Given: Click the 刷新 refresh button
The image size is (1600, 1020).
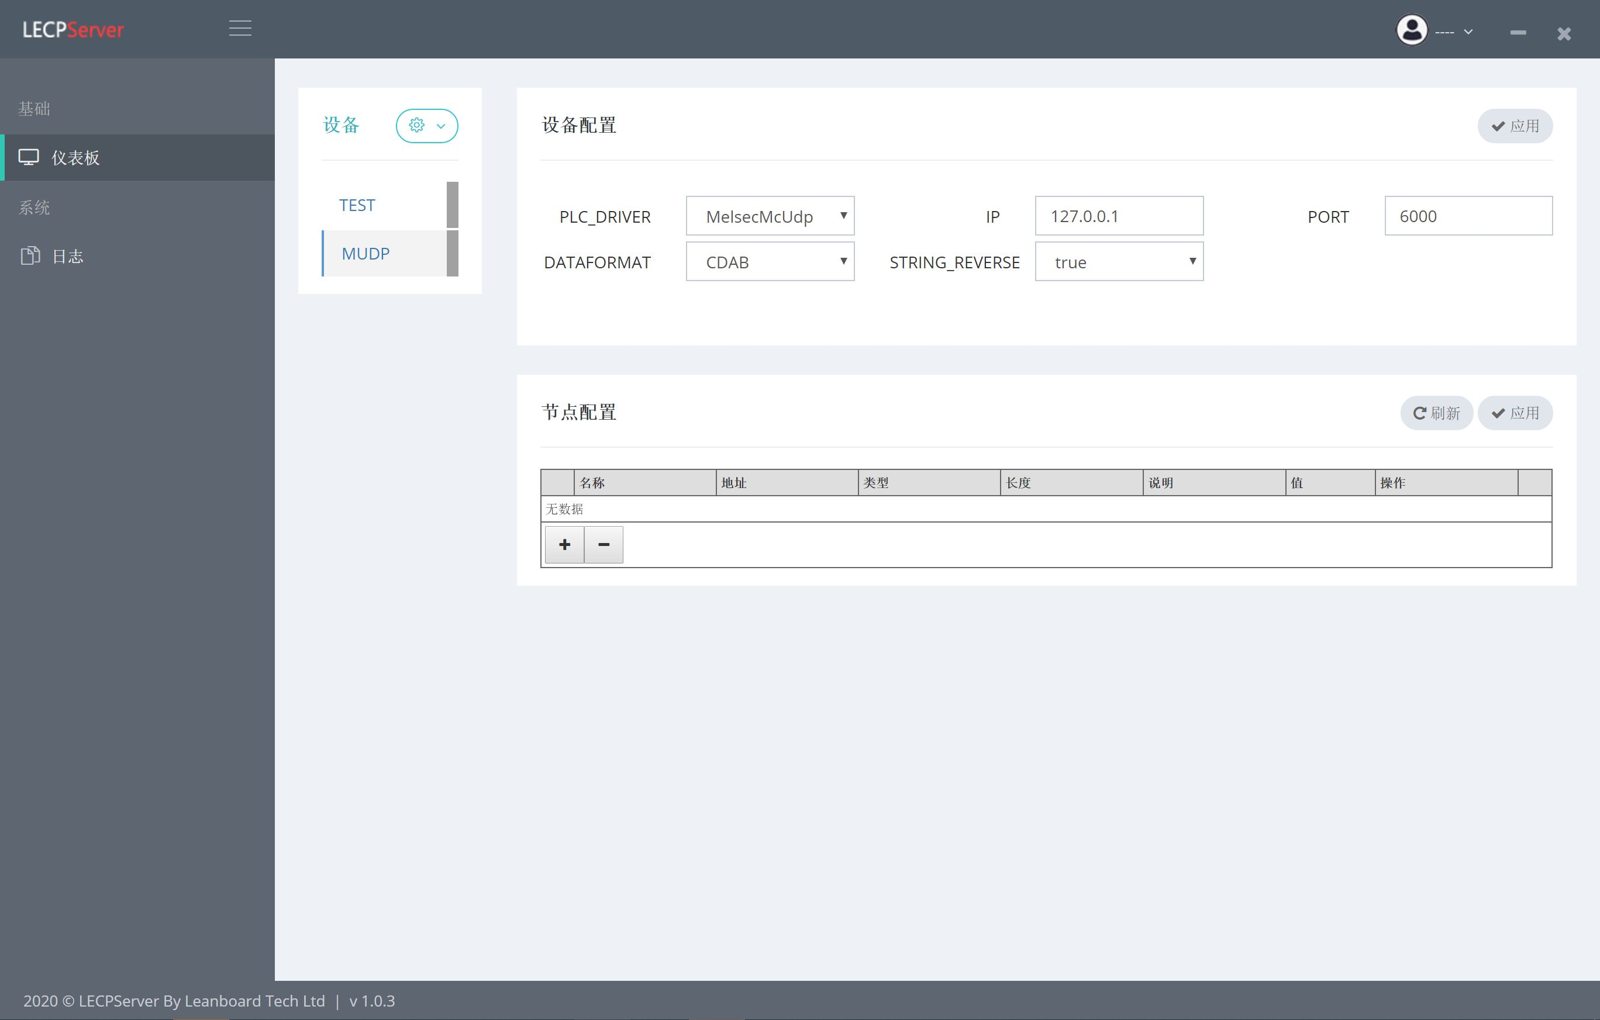Looking at the screenshot, I should tap(1436, 413).
